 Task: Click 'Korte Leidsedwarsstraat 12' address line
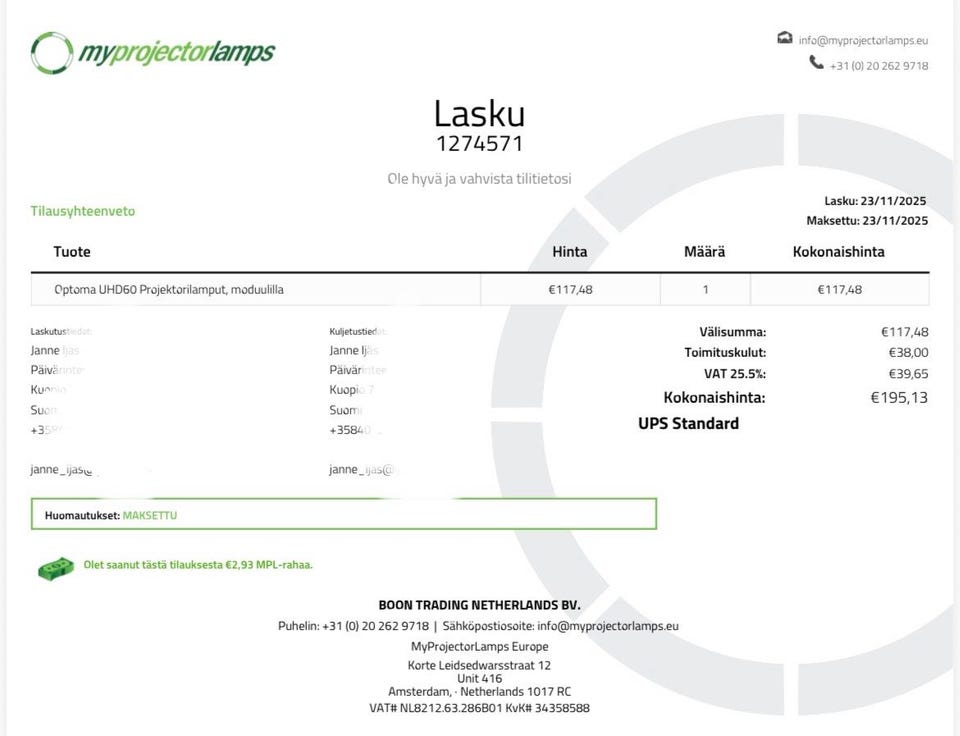479,666
